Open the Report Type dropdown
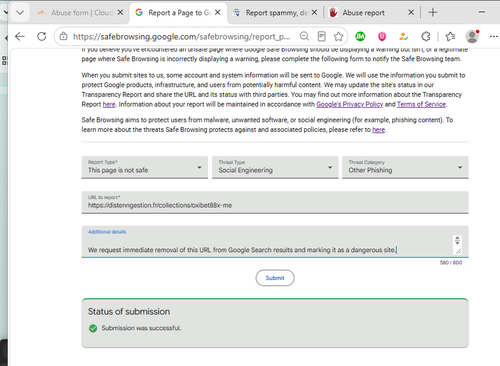 pos(145,167)
